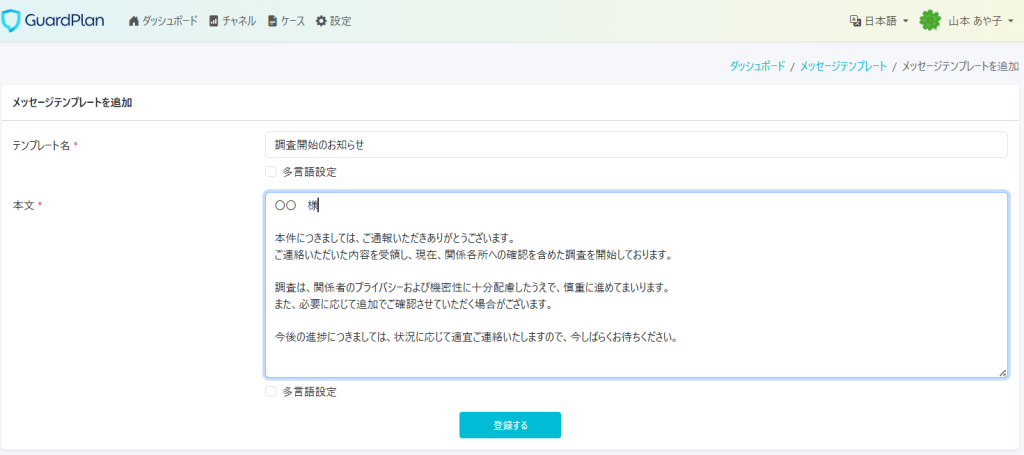Click the gear icon beside 設定
1024x455 pixels.
pos(321,21)
